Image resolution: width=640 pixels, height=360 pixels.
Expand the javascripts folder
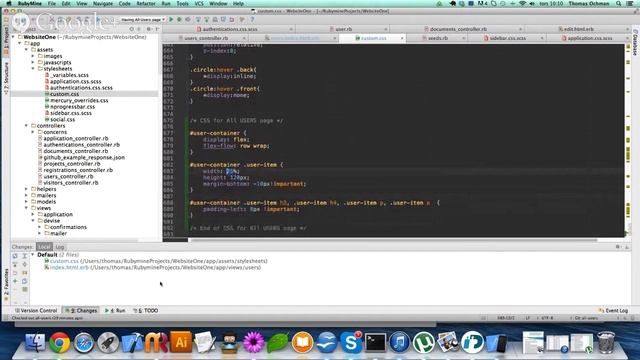[33, 62]
